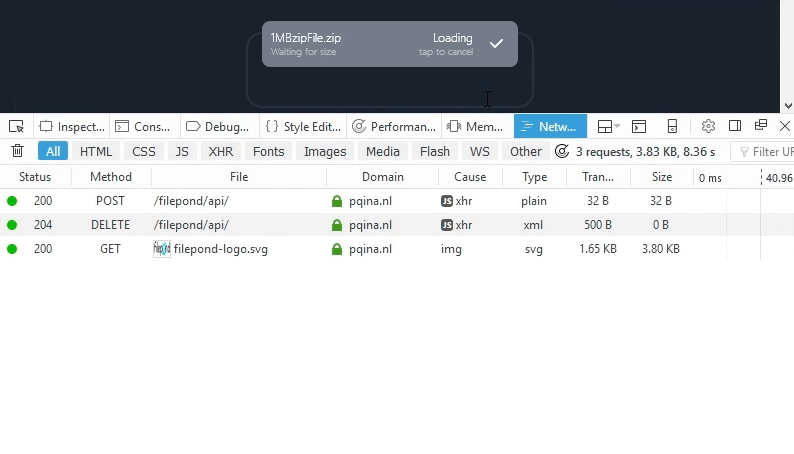
Task: Open devtools in separate window icon
Action: pos(761,126)
